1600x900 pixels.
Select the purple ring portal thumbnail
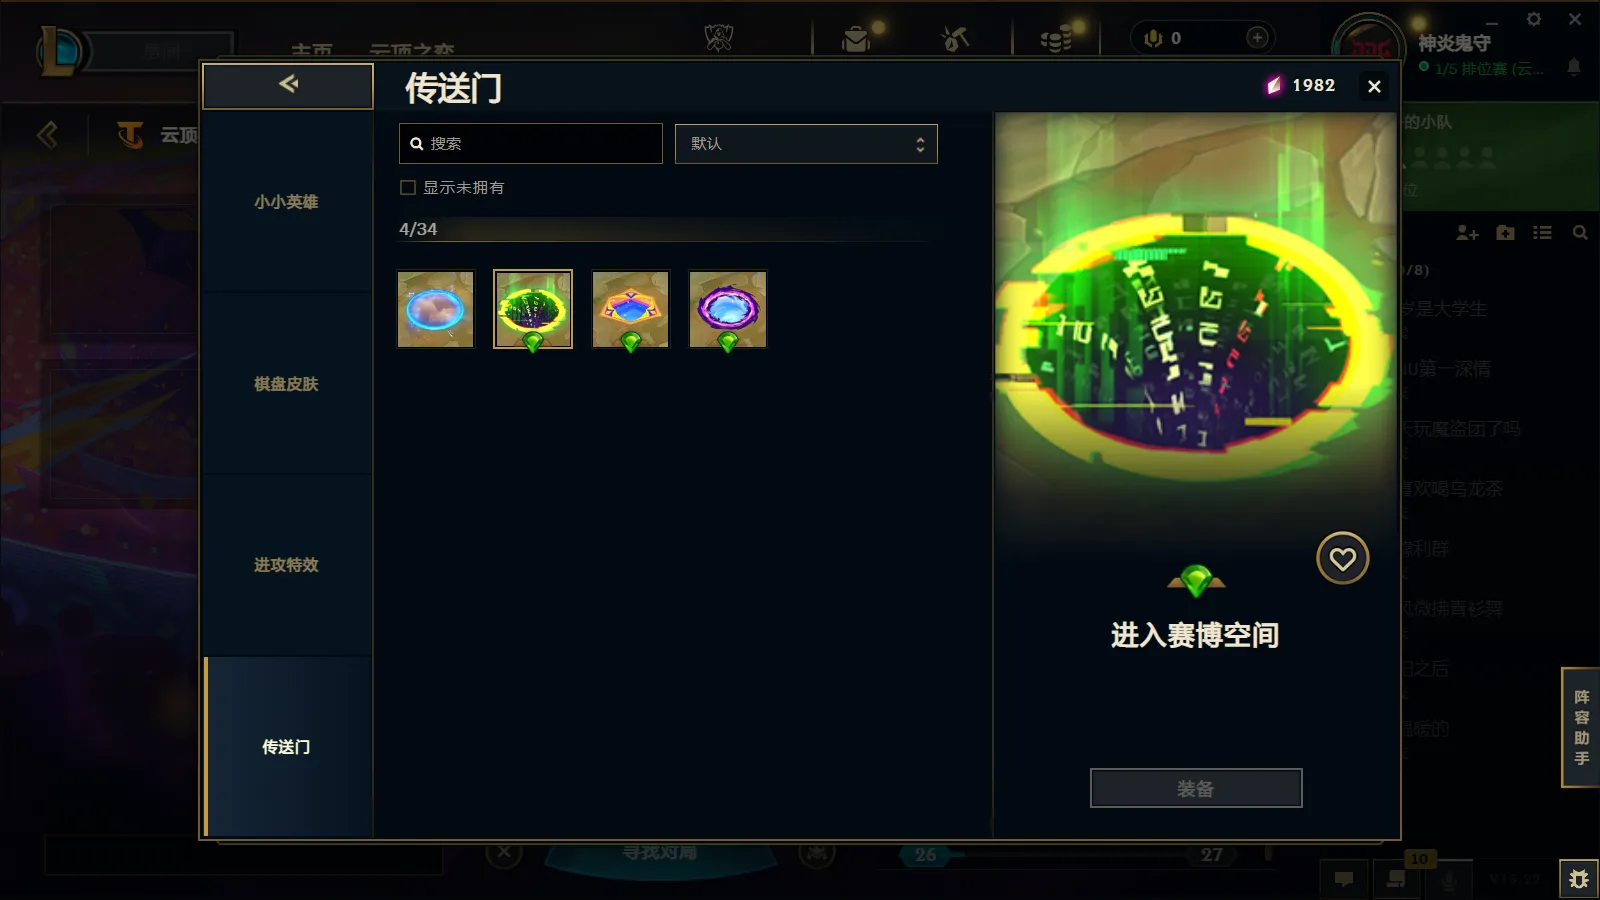(728, 309)
